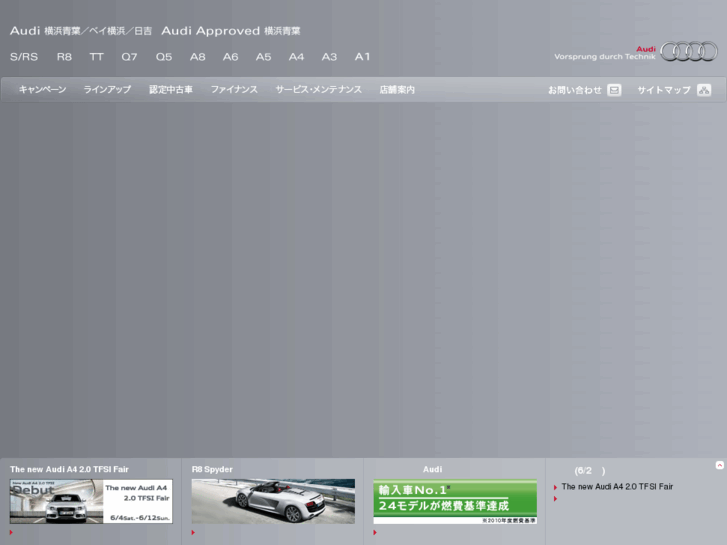Image resolution: width=727 pixels, height=545 pixels.
Task: Click the Vorsprung durch Technik slogan
Action: tap(605, 57)
